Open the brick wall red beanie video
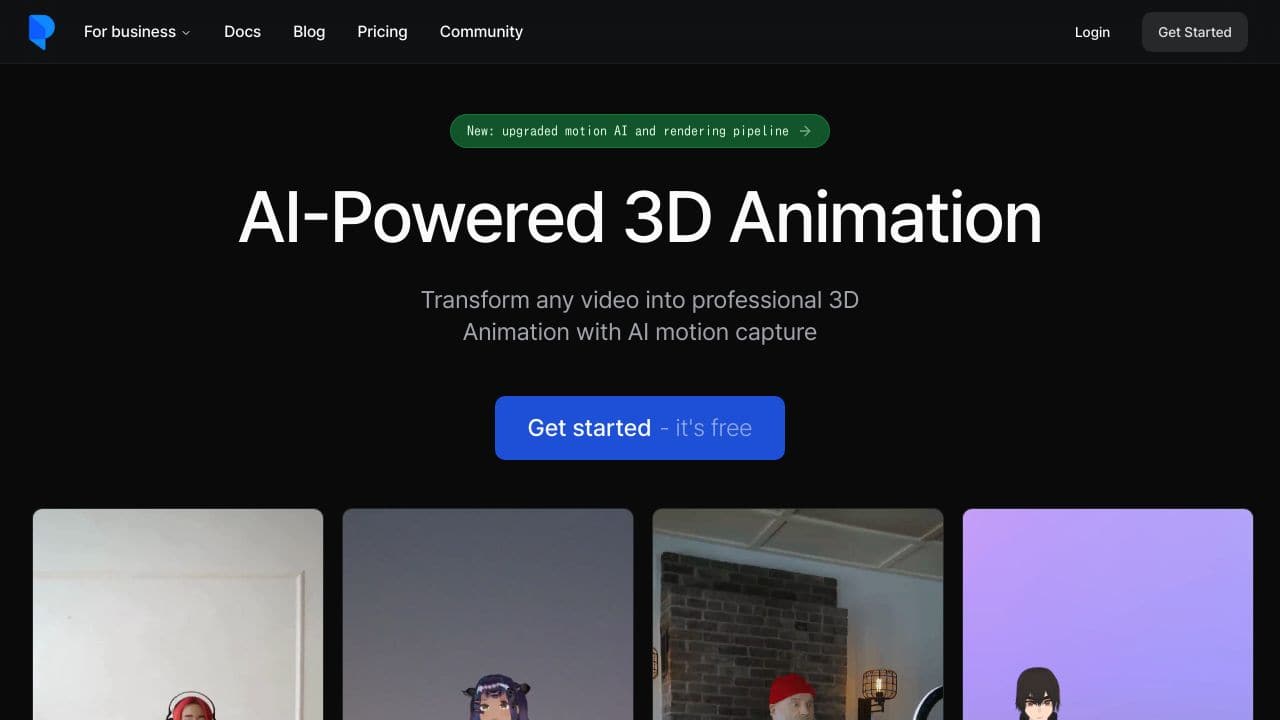Screen dimensions: 1280x720 (x=798, y=614)
